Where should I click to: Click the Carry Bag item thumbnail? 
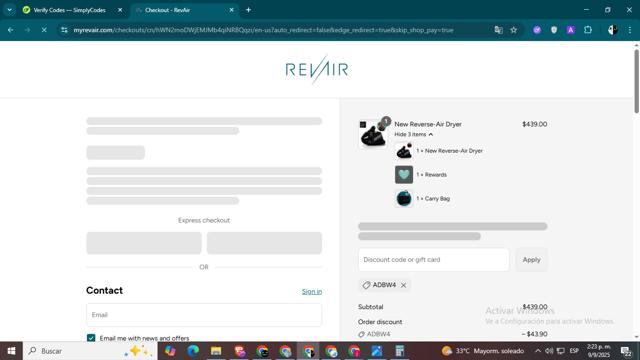404,198
